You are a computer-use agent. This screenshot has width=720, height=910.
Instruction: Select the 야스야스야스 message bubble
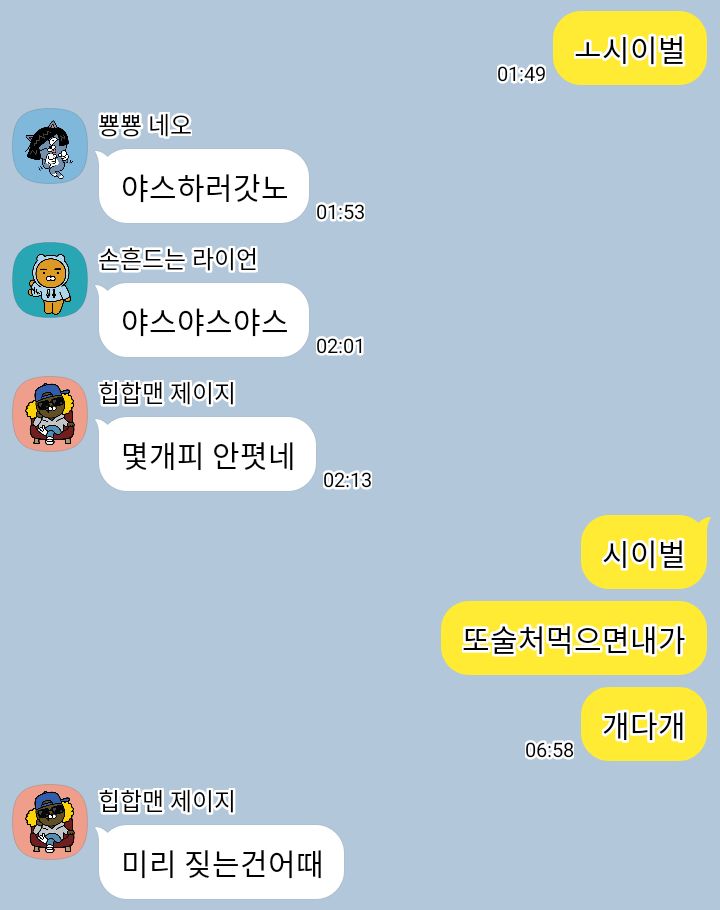pos(203,320)
